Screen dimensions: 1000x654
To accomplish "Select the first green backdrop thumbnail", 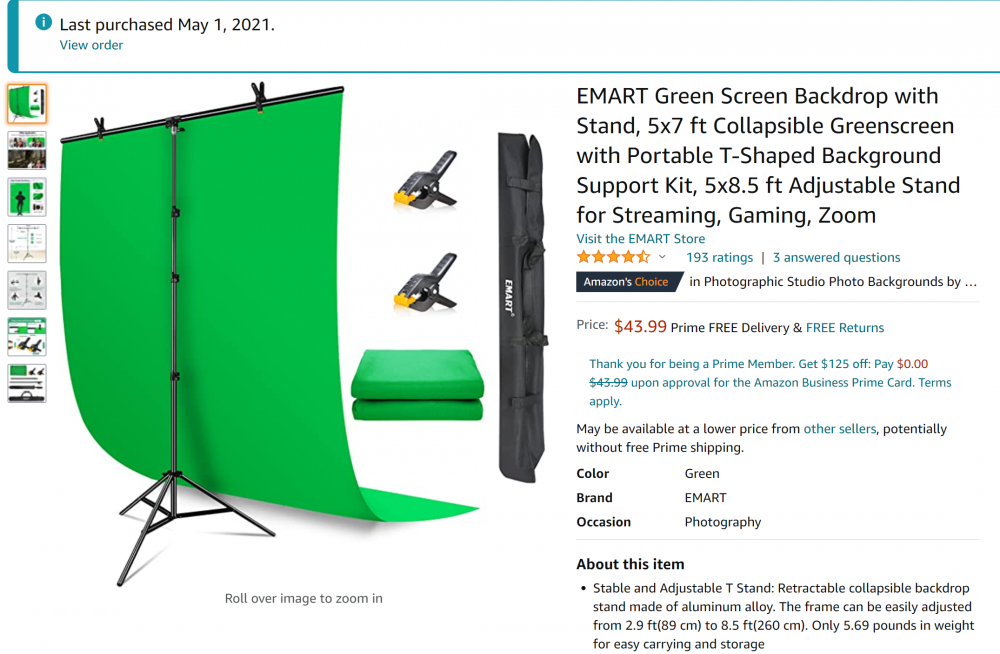I will tap(27, 104).
